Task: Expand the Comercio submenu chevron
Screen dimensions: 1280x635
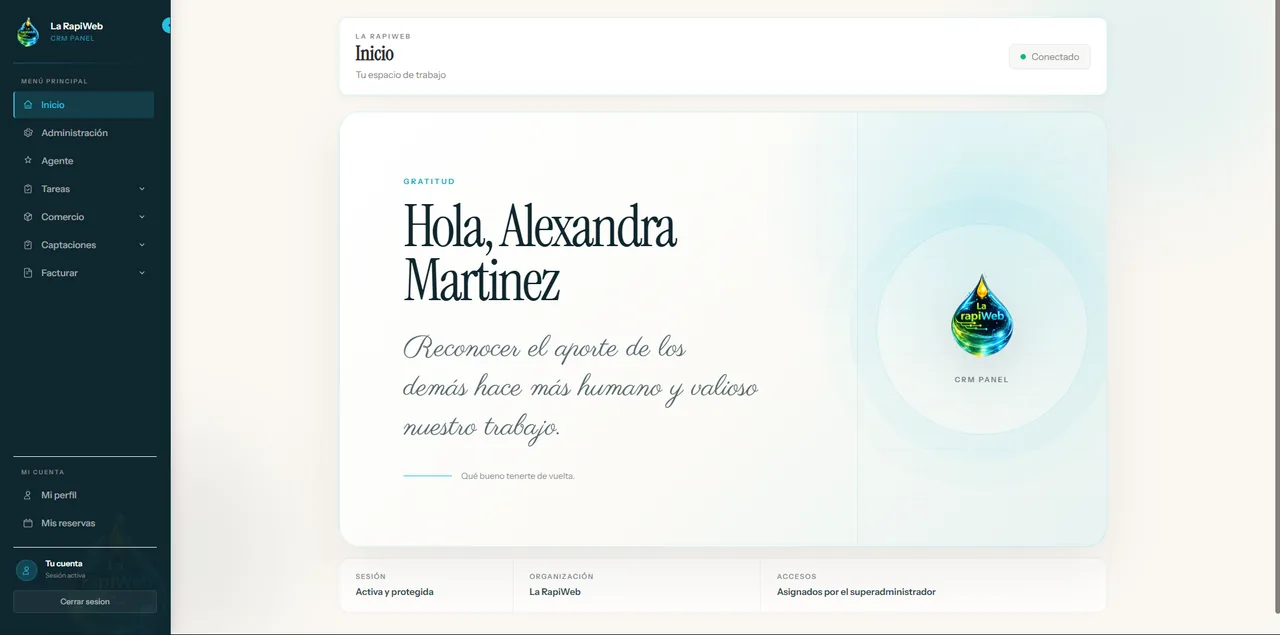Action: tap(142, 217)
